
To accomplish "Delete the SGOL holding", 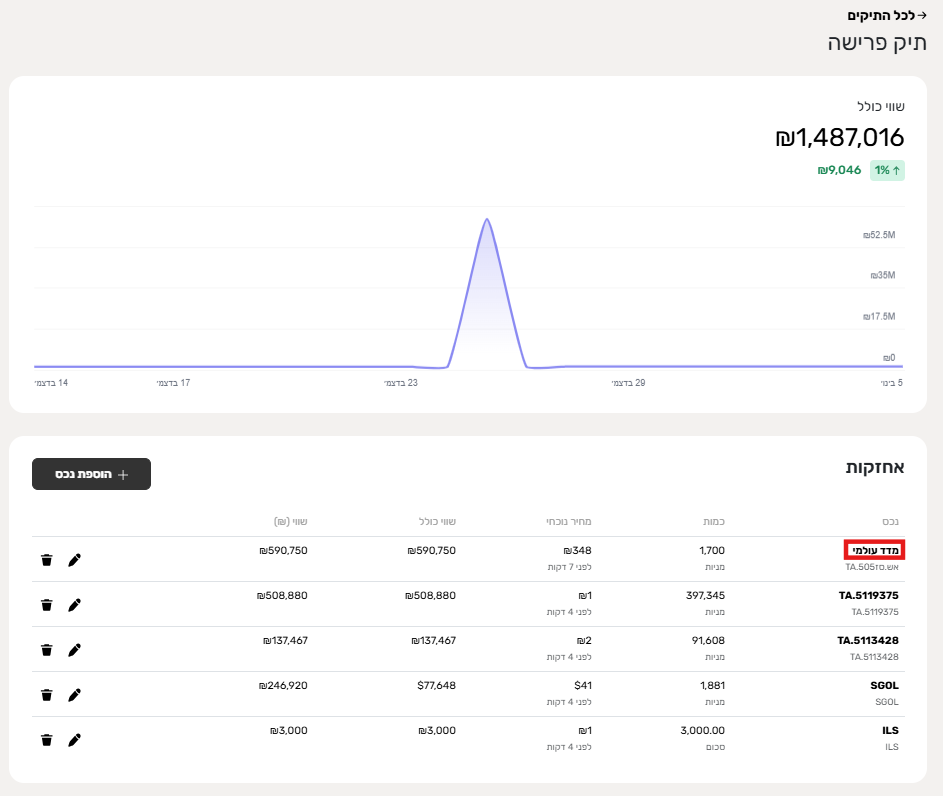I will (46, 695).
